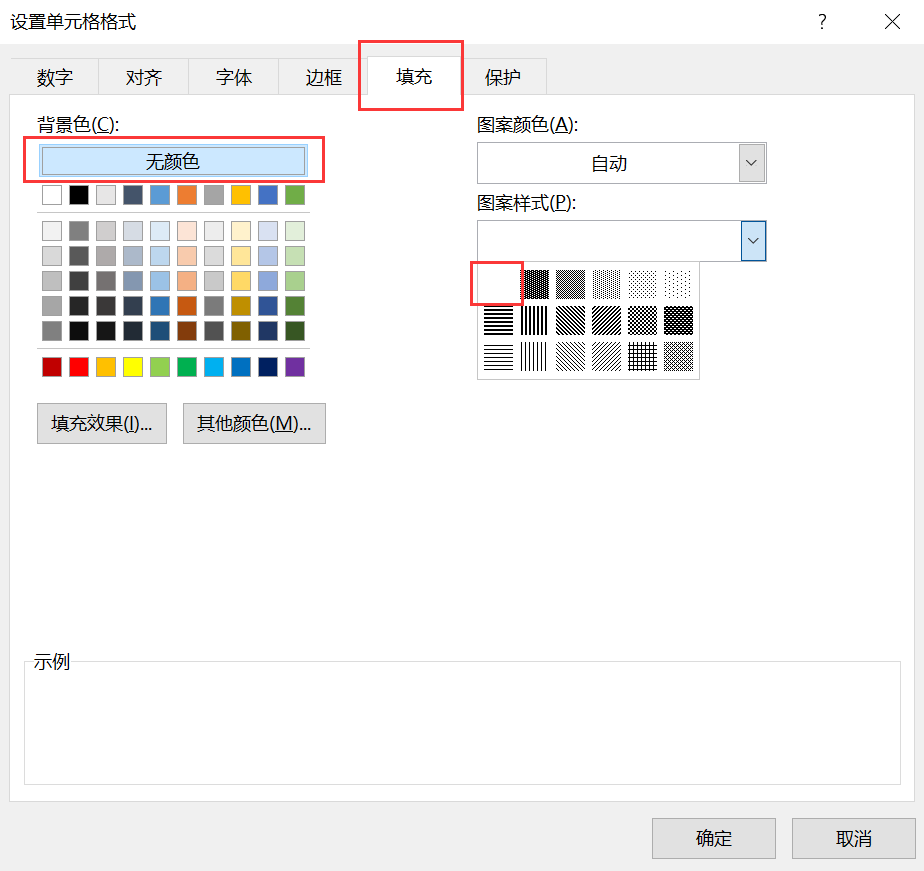Open 其他颜色(M)... dialog
This screenshot has width=924, height=871.
(x=254, y=423)
